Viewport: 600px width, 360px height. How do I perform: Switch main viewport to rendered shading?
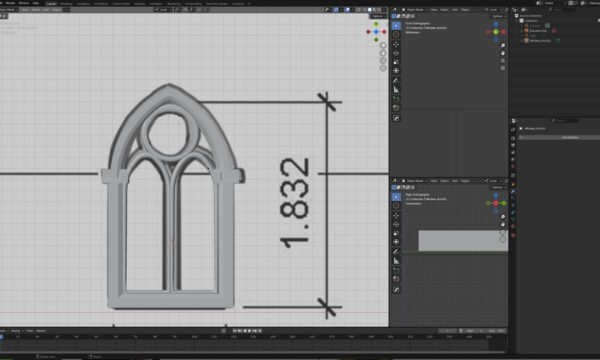click(x=380, y=10)
